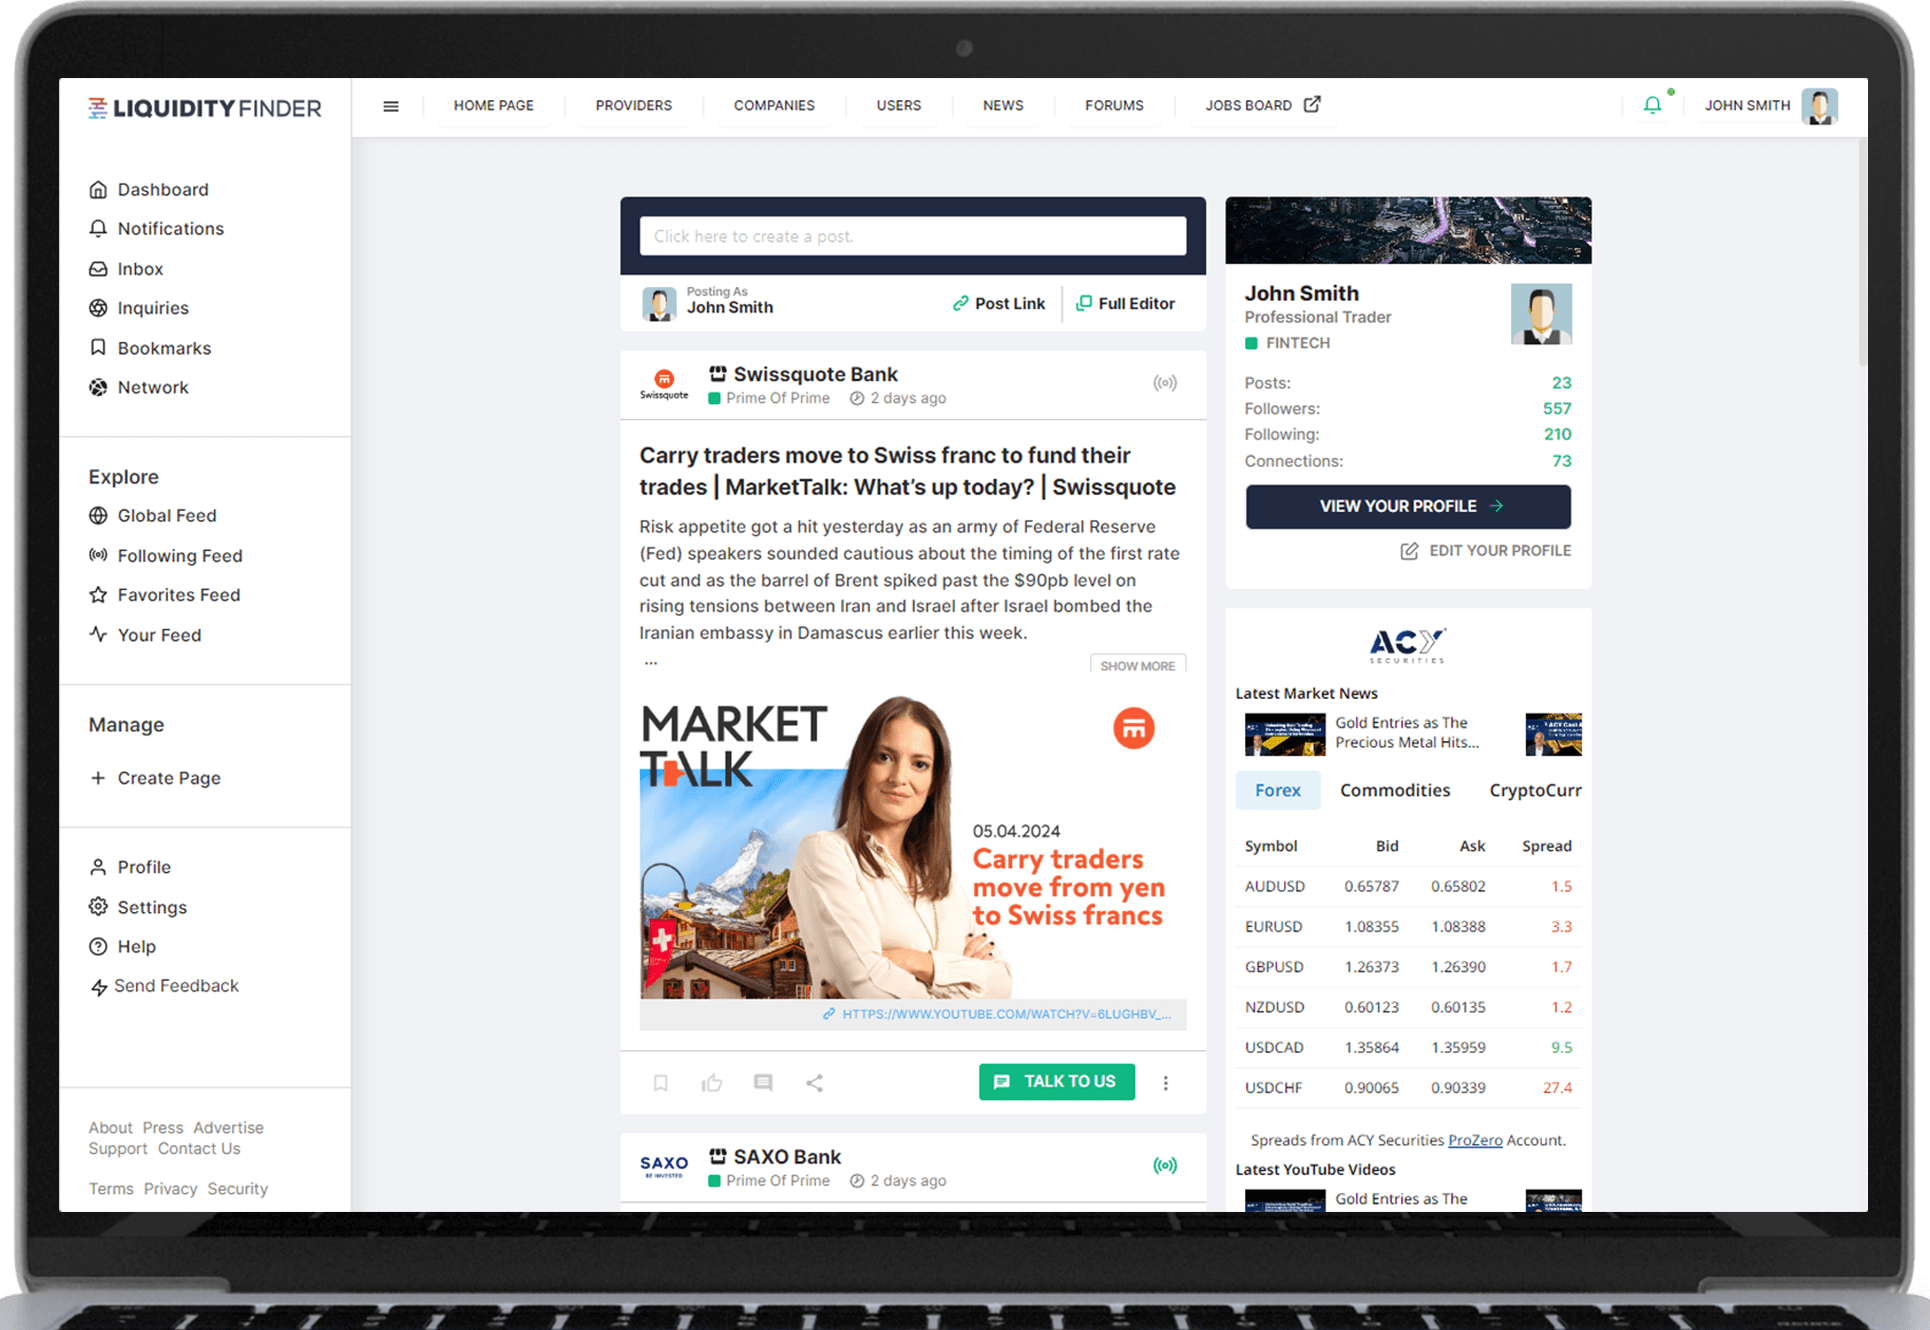The height and width of the screenshot is (1330, 1930).
Task: Open Network in sidebar
Action: pyautogui.click(x=139, y=387)
